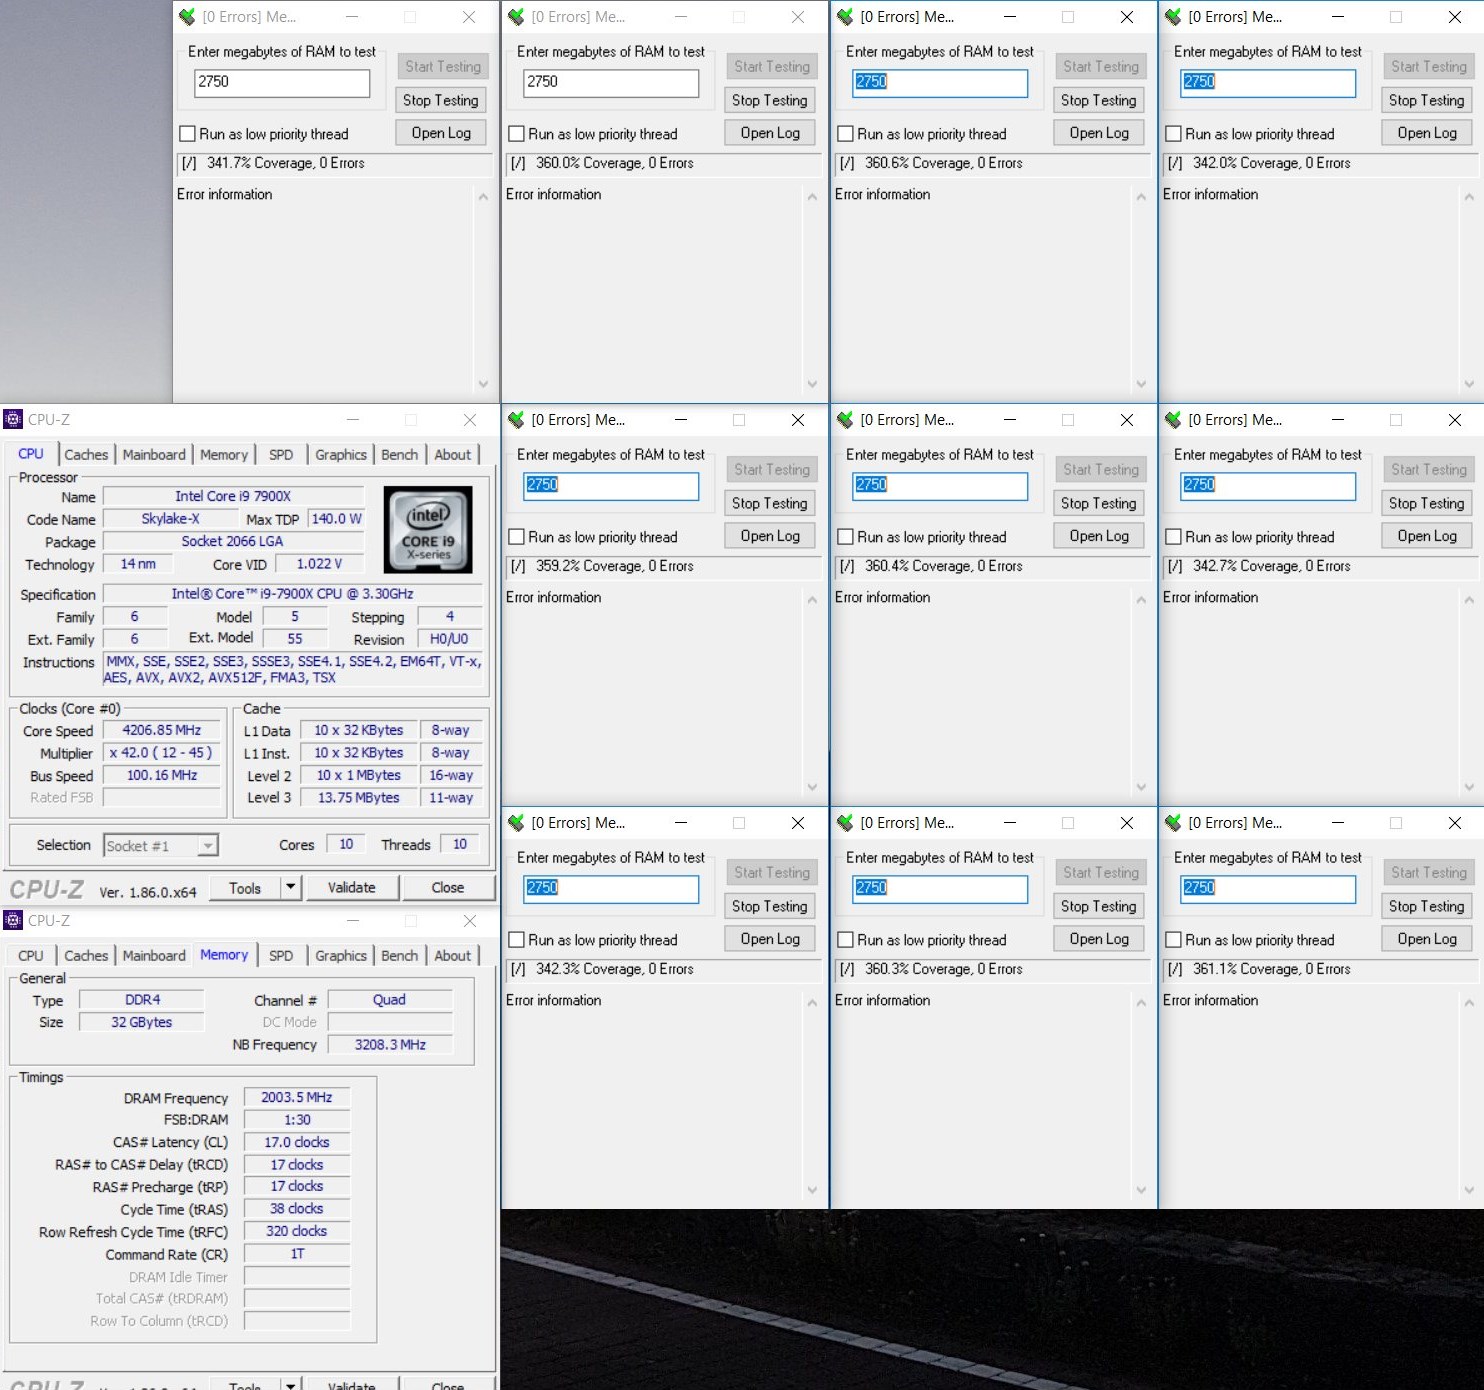Click CPU-Z icon in lower CPU-Z title bar

[13, 921]
